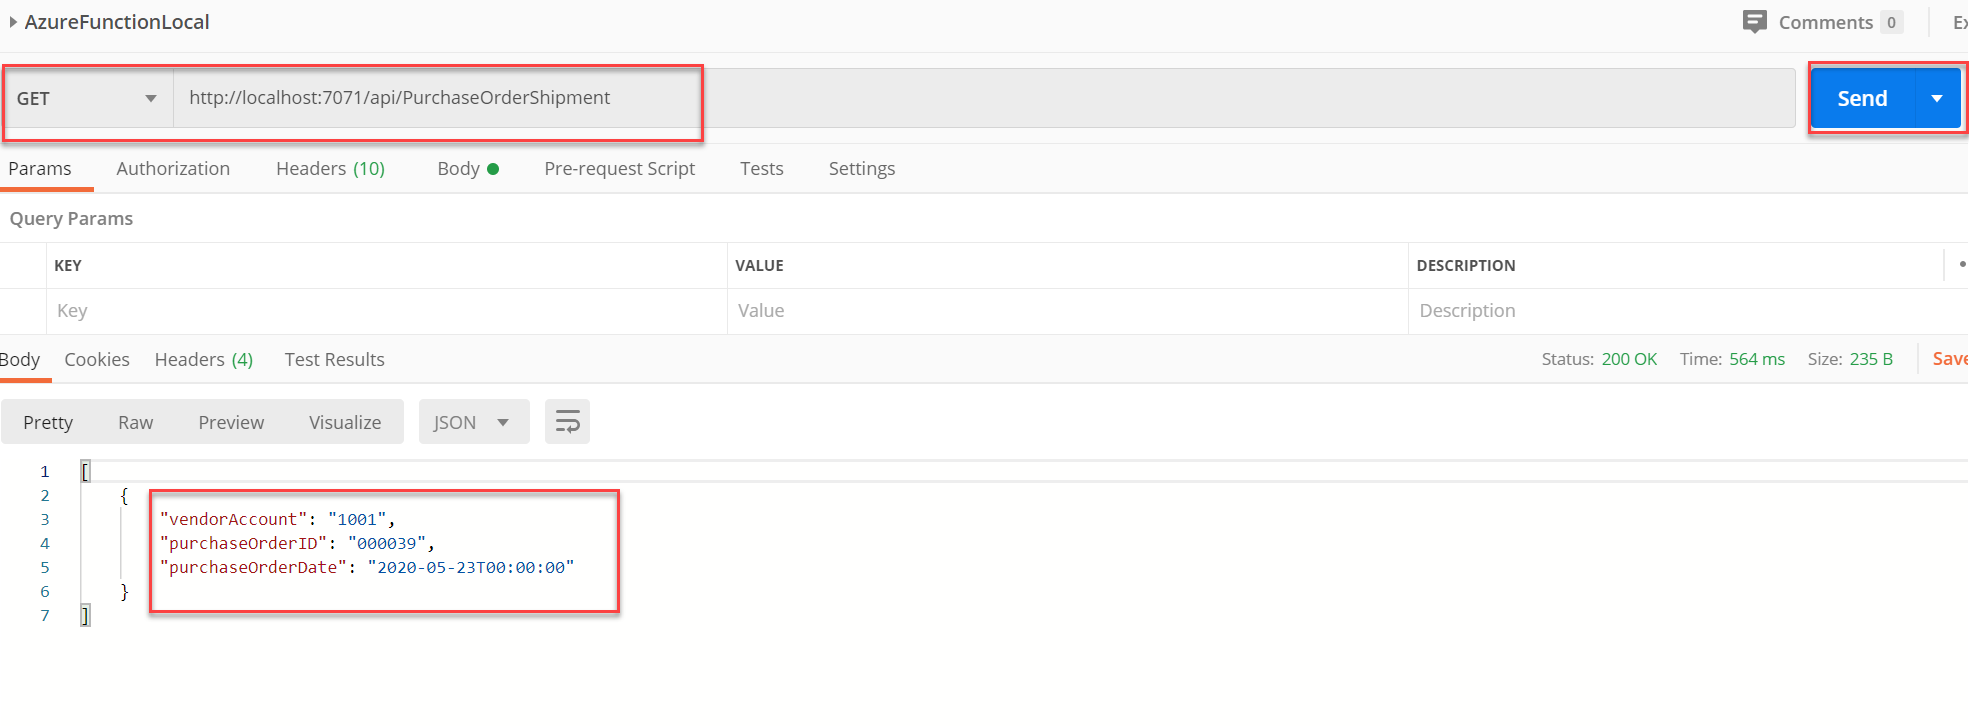Open the JSON format dropdown
This screenshot has height=726, width=1969.
[x=474, y=422]
